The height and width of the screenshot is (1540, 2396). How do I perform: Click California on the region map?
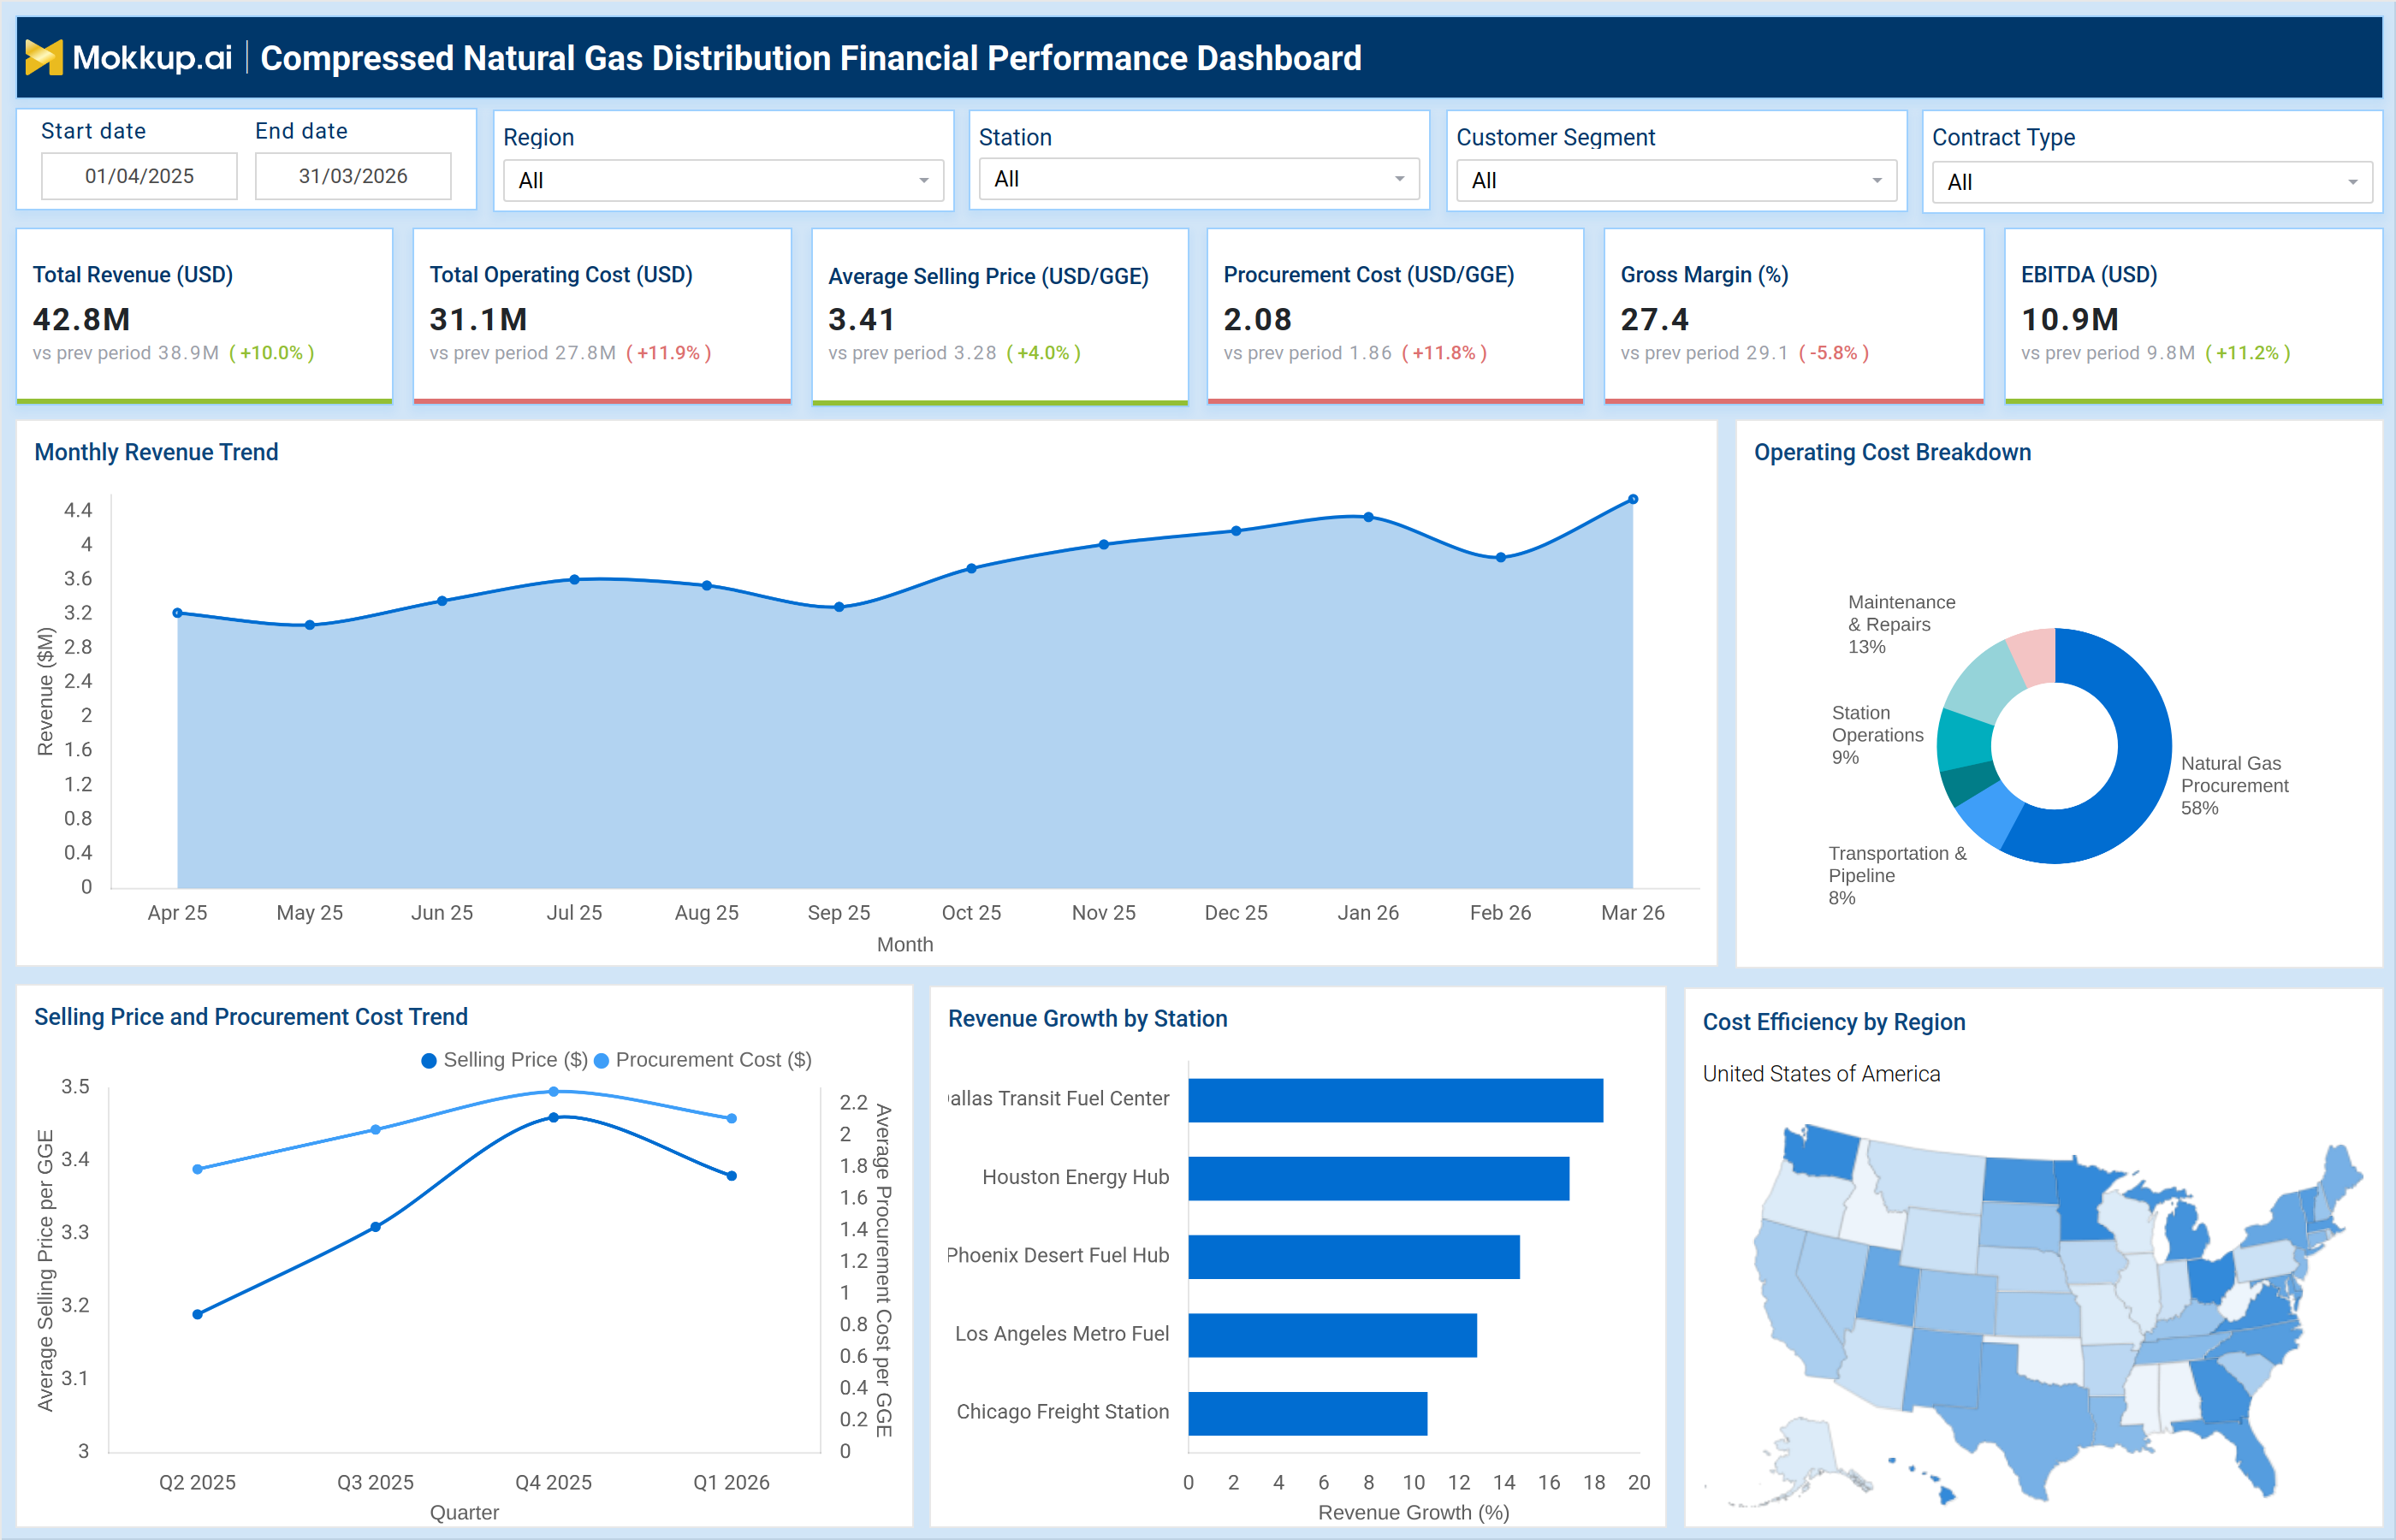coord(1790,1300)
